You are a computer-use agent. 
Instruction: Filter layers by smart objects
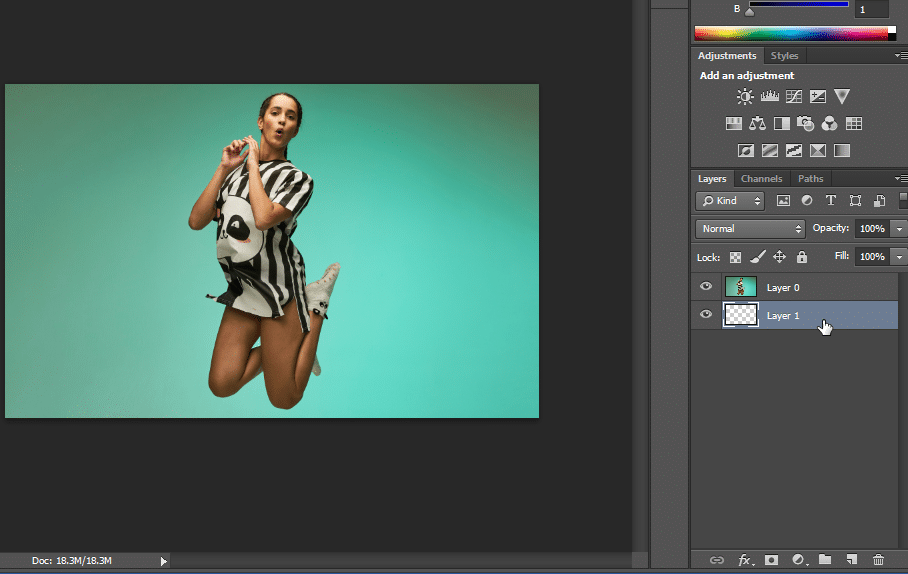tap(880, 200)
